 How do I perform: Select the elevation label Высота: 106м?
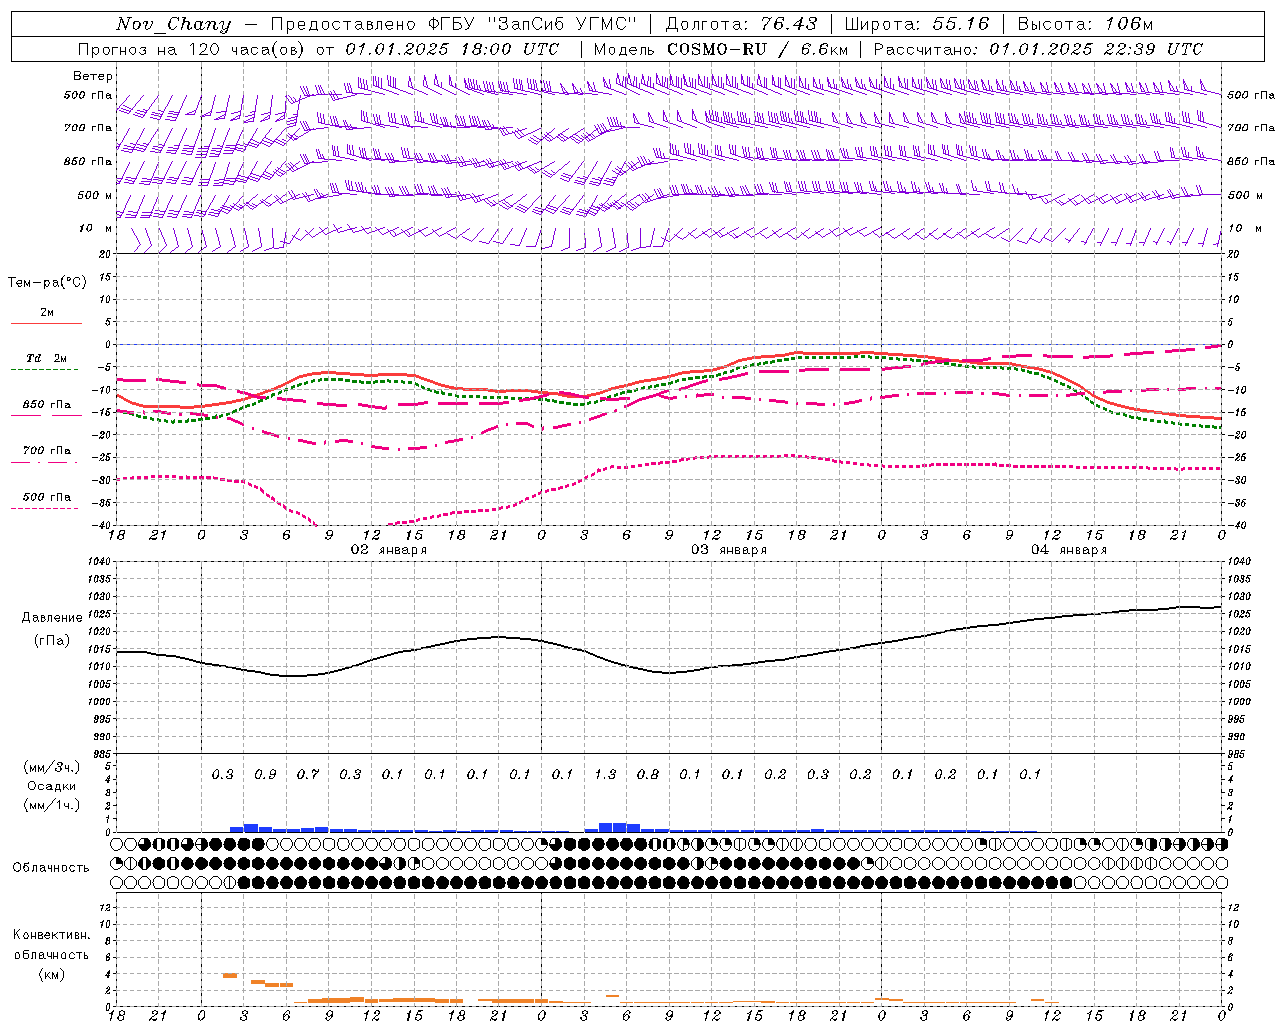pos(1085,24)
